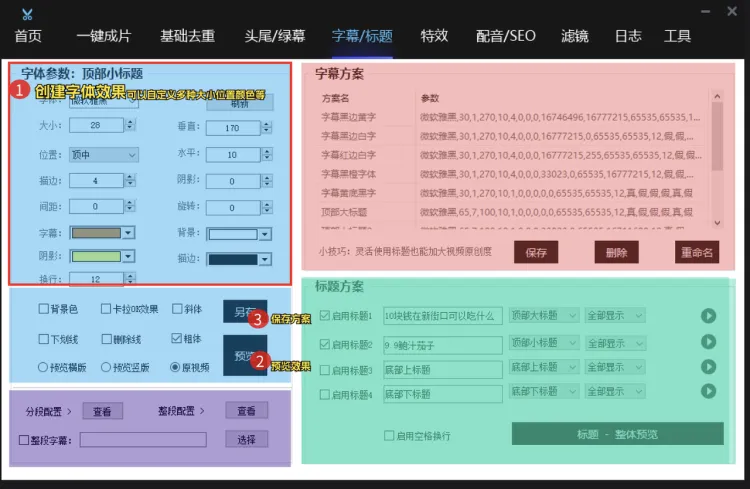Select 字幕红边白字 scheme row

512,155
